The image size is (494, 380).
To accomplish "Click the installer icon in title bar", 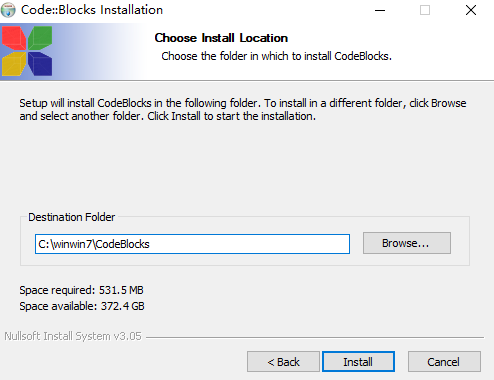I will click(8, 10).
